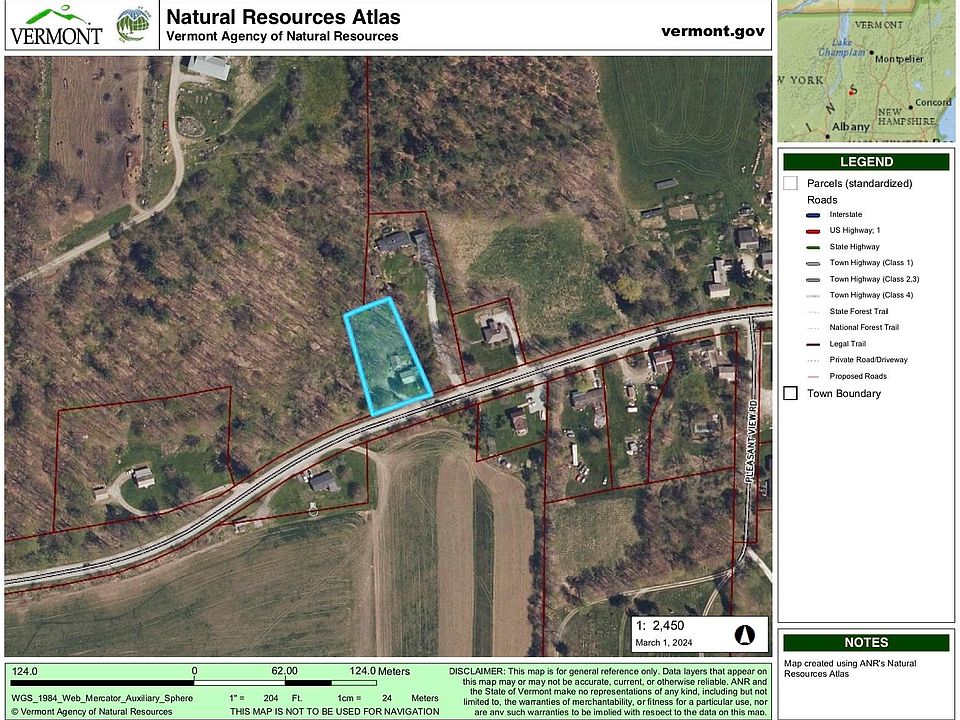
Task: Click the Vermont locator inset map
Action: click(866, 71)
